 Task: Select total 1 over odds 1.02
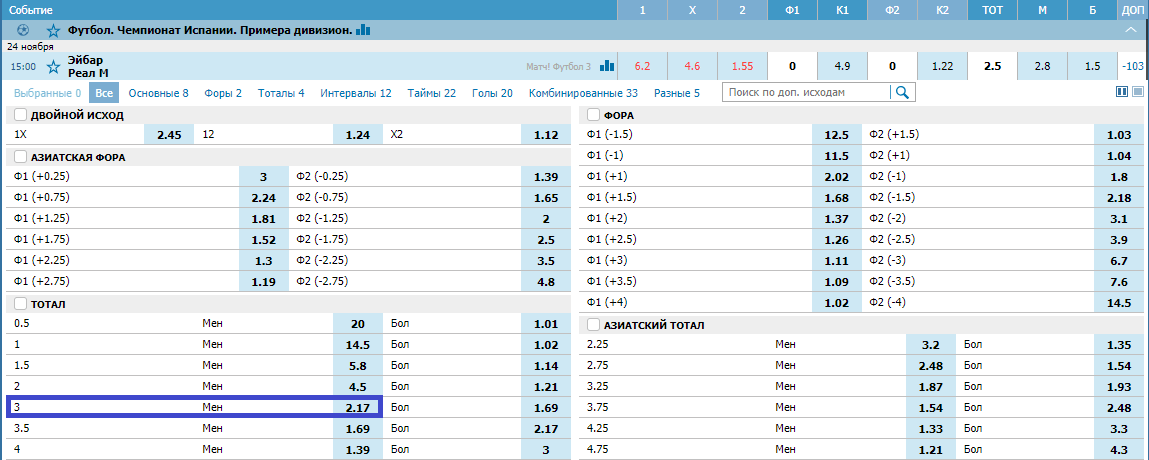pyautogui.click(x=546, y=344)
